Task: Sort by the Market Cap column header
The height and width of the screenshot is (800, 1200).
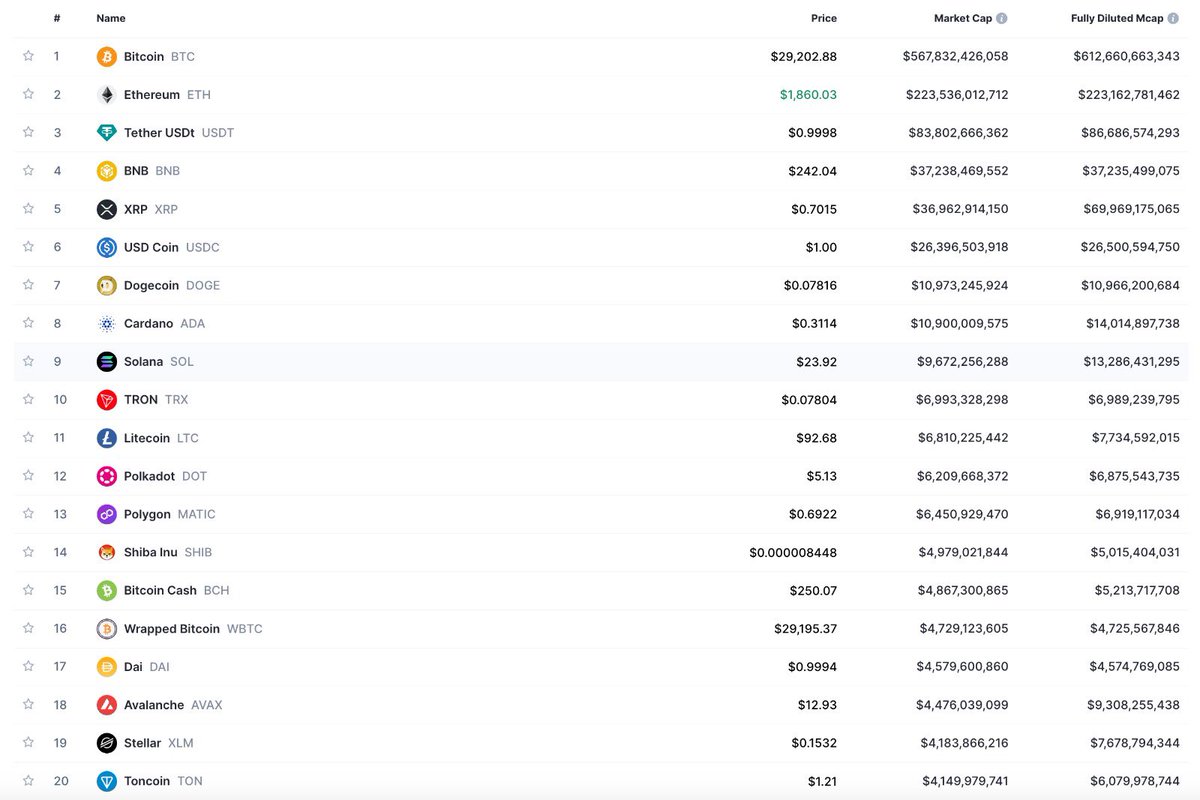Action: click(x=963, y=18)
